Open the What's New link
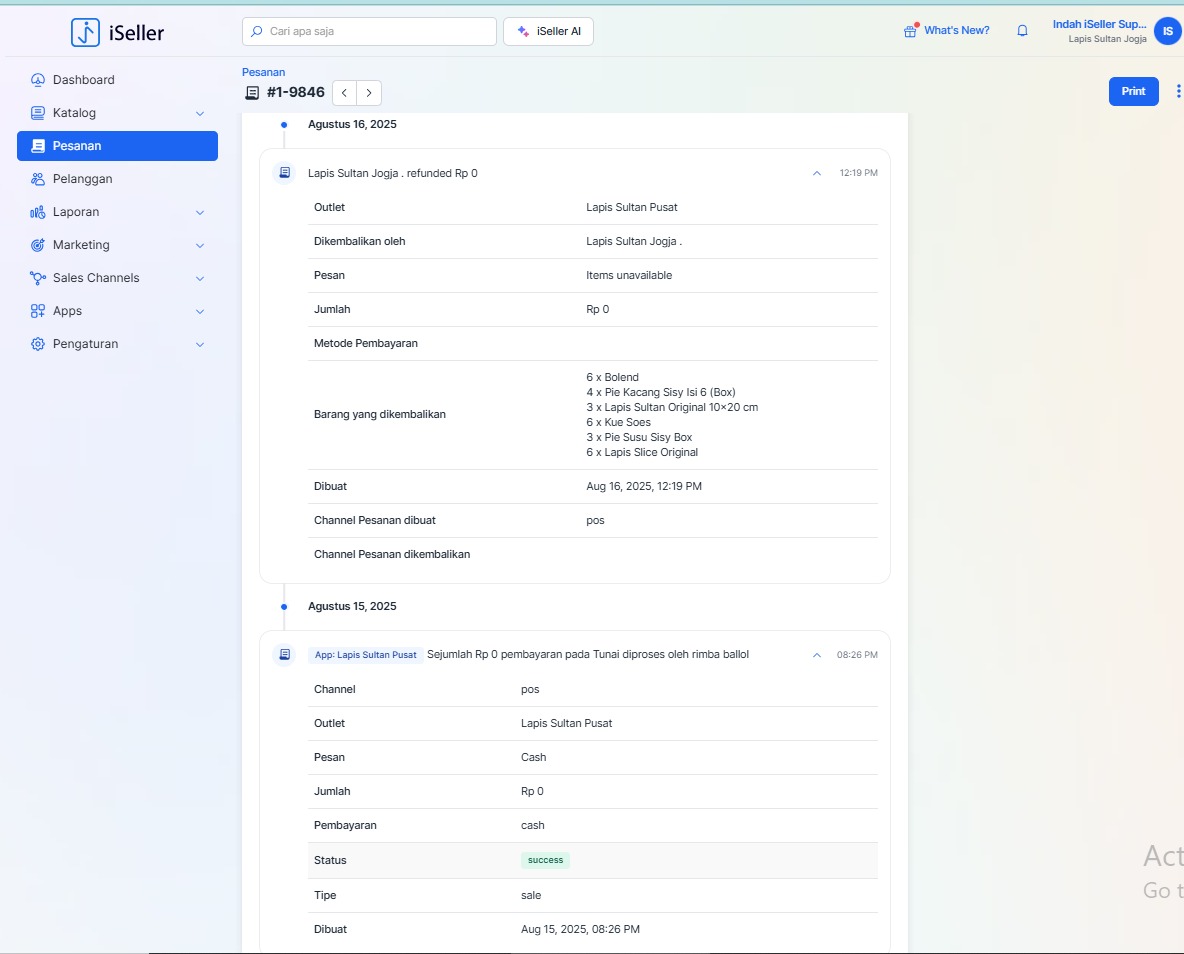 [956, 30]
